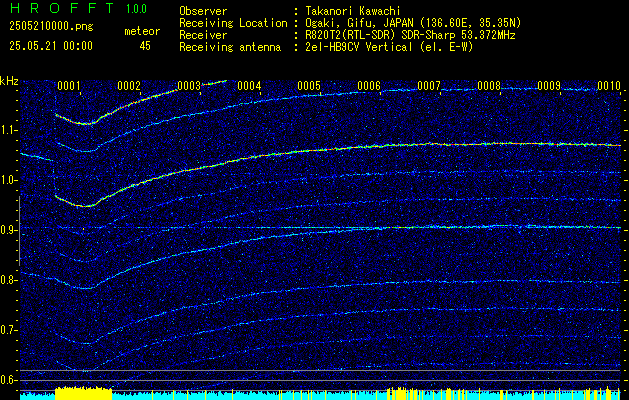This screenshot has width=629, height=400.
Task: Click the kHz unit label
Action: [9, 81]
